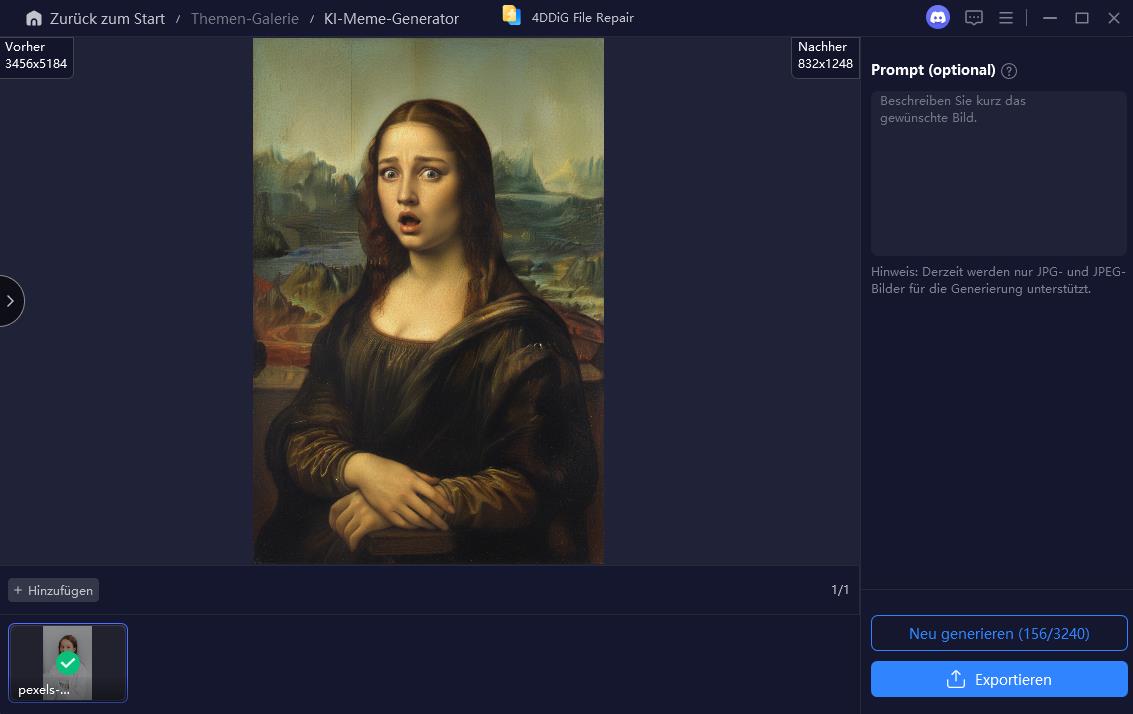1133x714 pixels.
Task: Select the KI-Meme-Generator breadcrumb
Action: [391, 18]
